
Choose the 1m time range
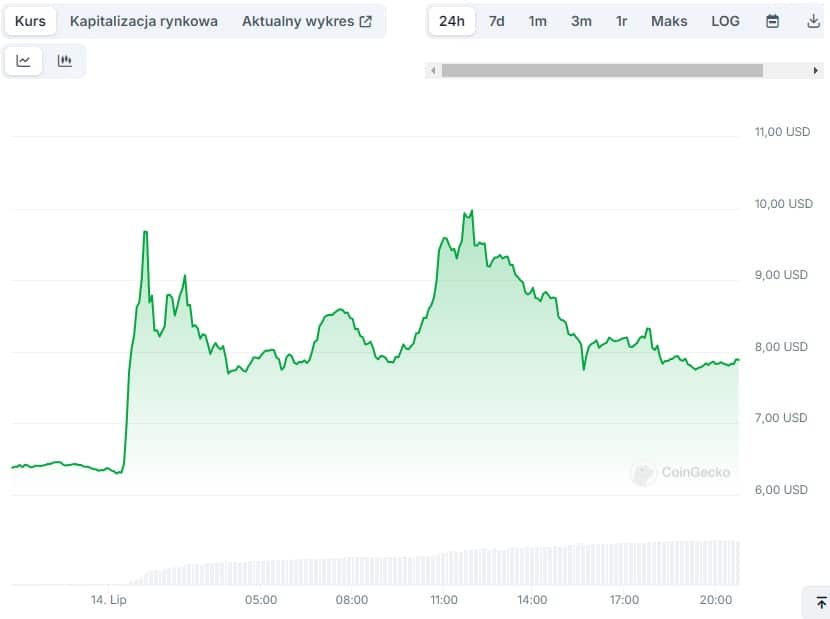point(538,21)
